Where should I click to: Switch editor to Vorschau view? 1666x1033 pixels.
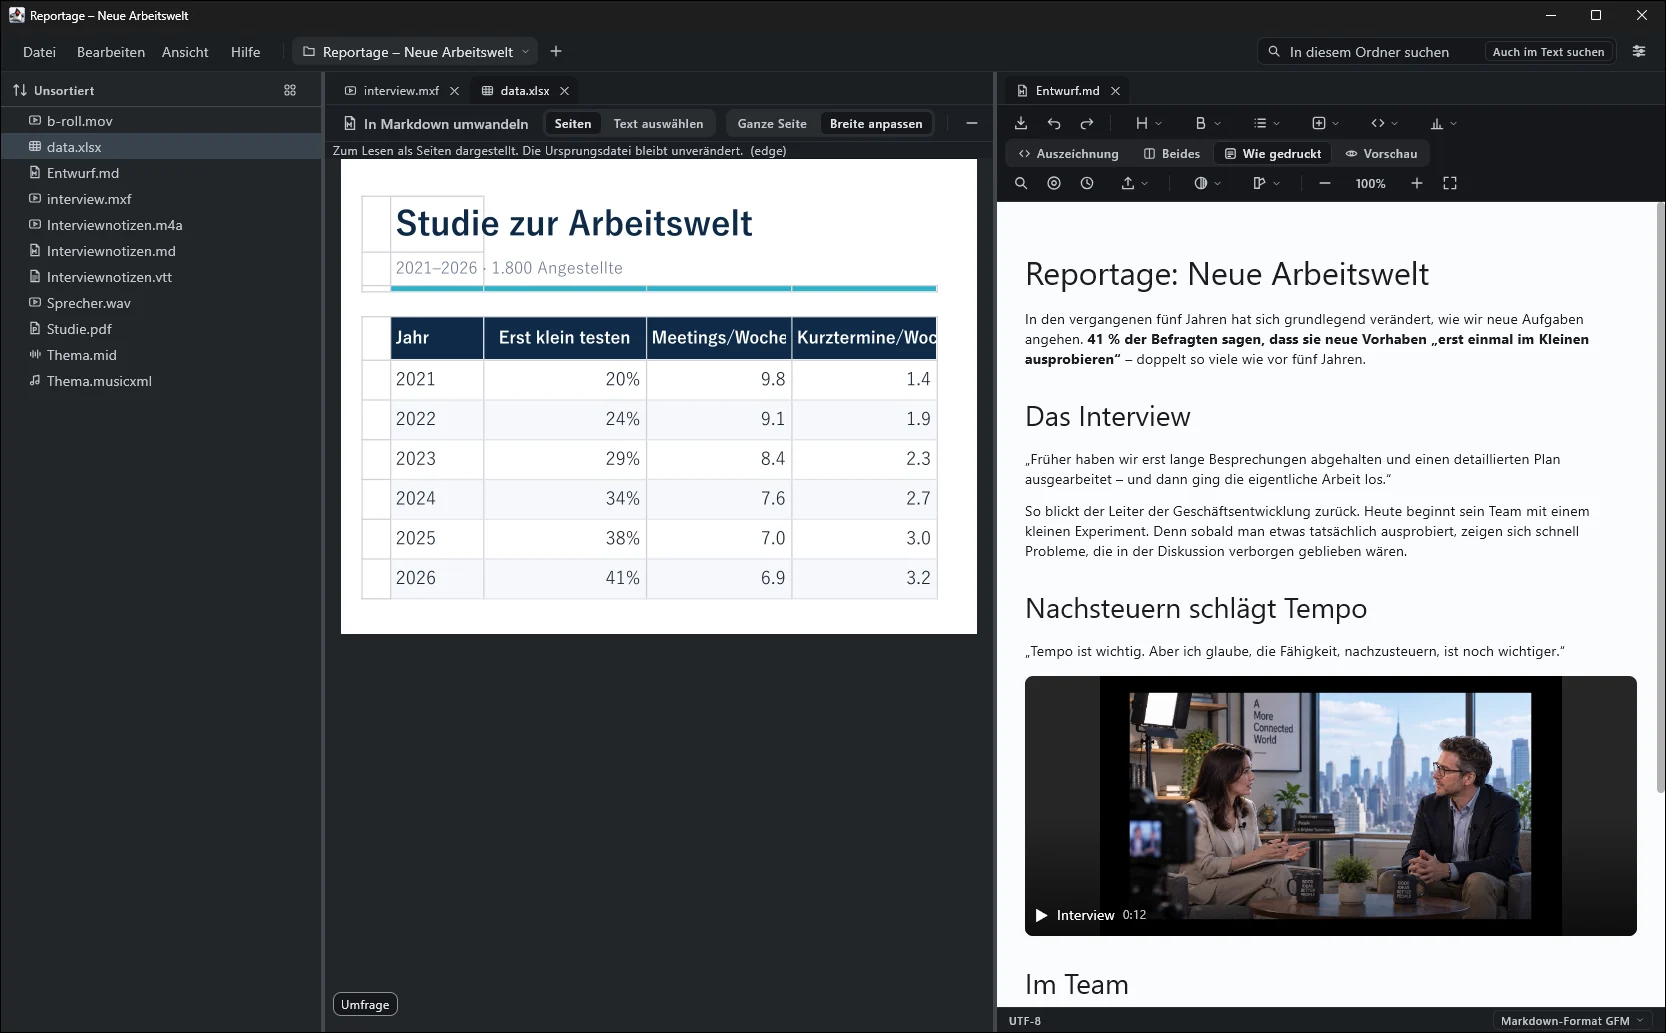[x=1382, y=153]
